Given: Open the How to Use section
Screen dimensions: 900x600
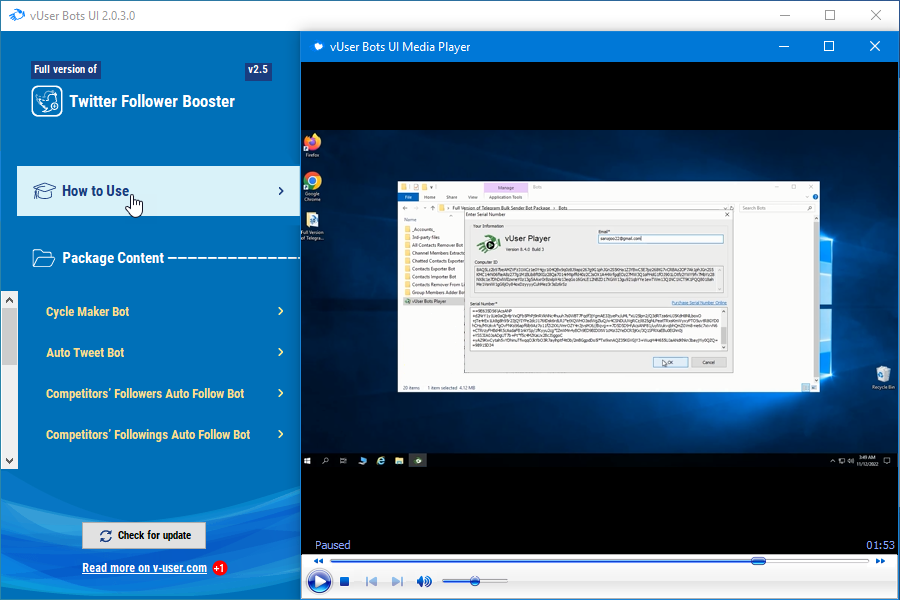Looking at the screenshot, I should click(x=158, y=191).
